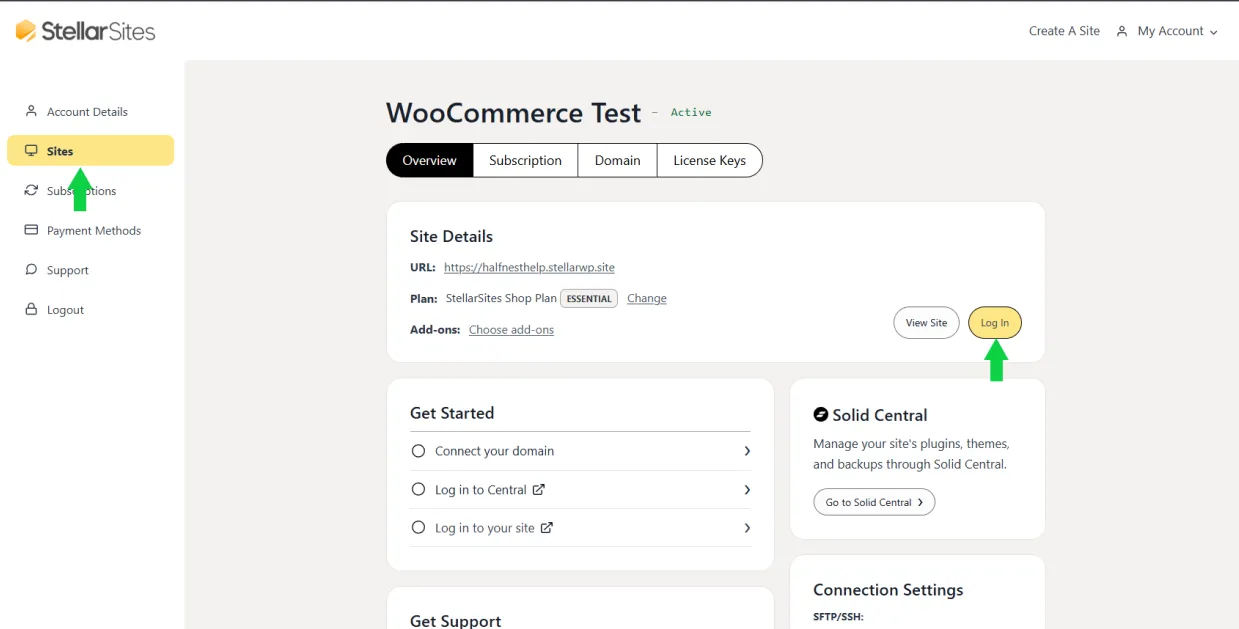Expand the Connect your domain item
The width and height of the screenshot is (1239, 629).
tap(746, 451)
